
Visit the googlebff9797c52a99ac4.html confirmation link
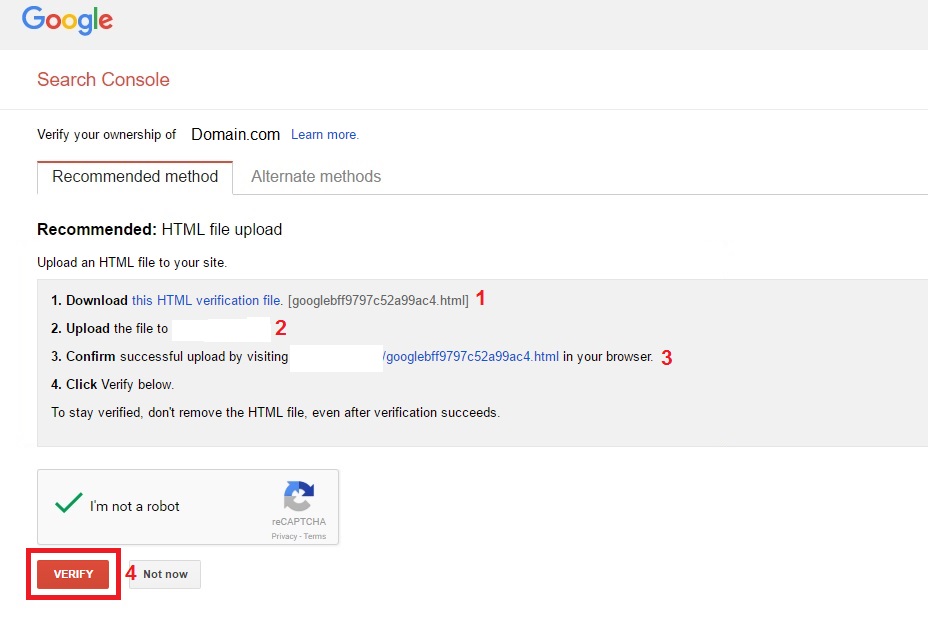tap(471, 356)
